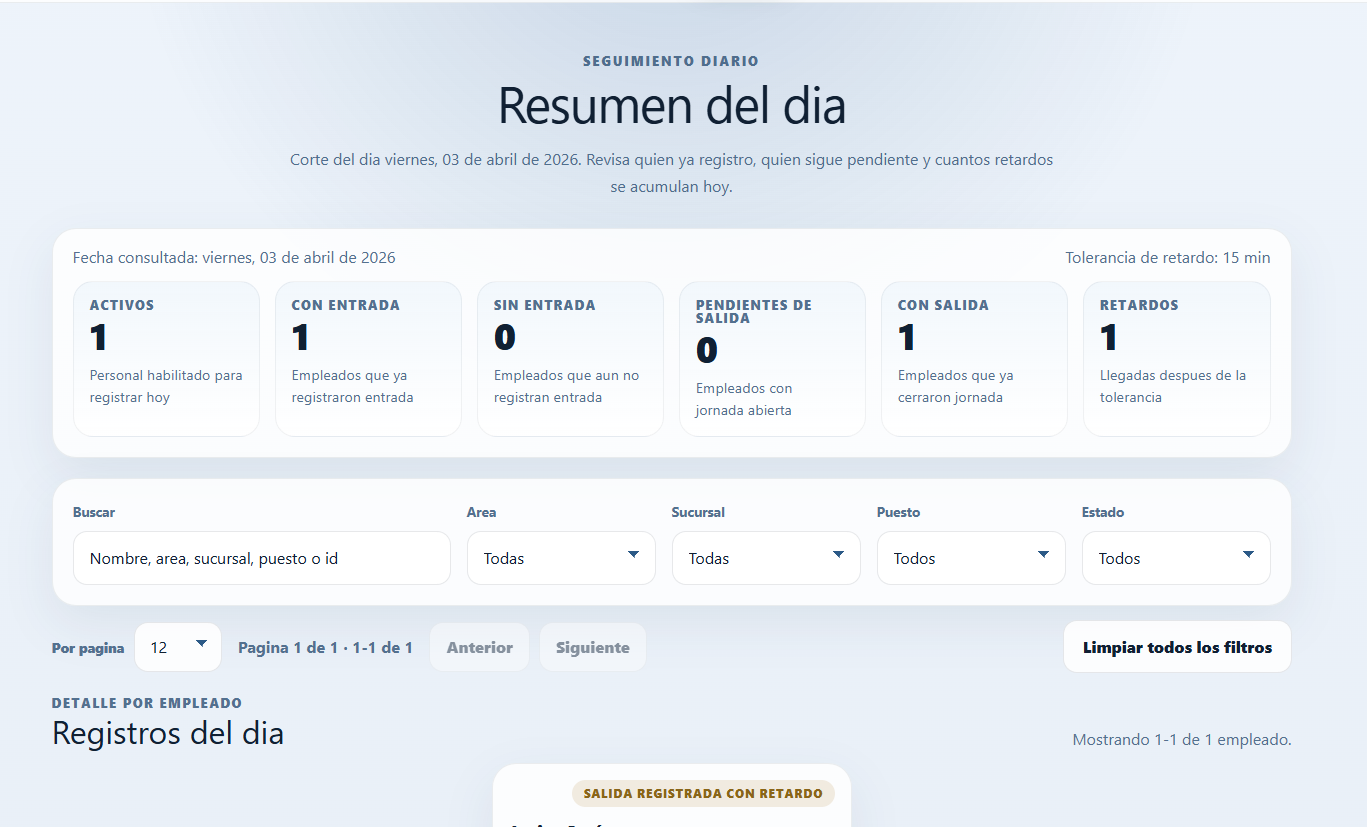Image resolution: width=1367 pixels, height=827 pixels.
Task: Select the ACTIVOS summary card
Action: point(166,358)
